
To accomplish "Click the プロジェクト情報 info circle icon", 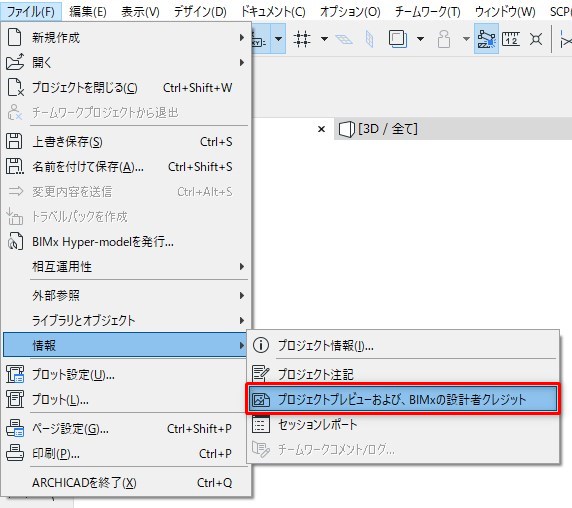I will click(x=261, y=345).
